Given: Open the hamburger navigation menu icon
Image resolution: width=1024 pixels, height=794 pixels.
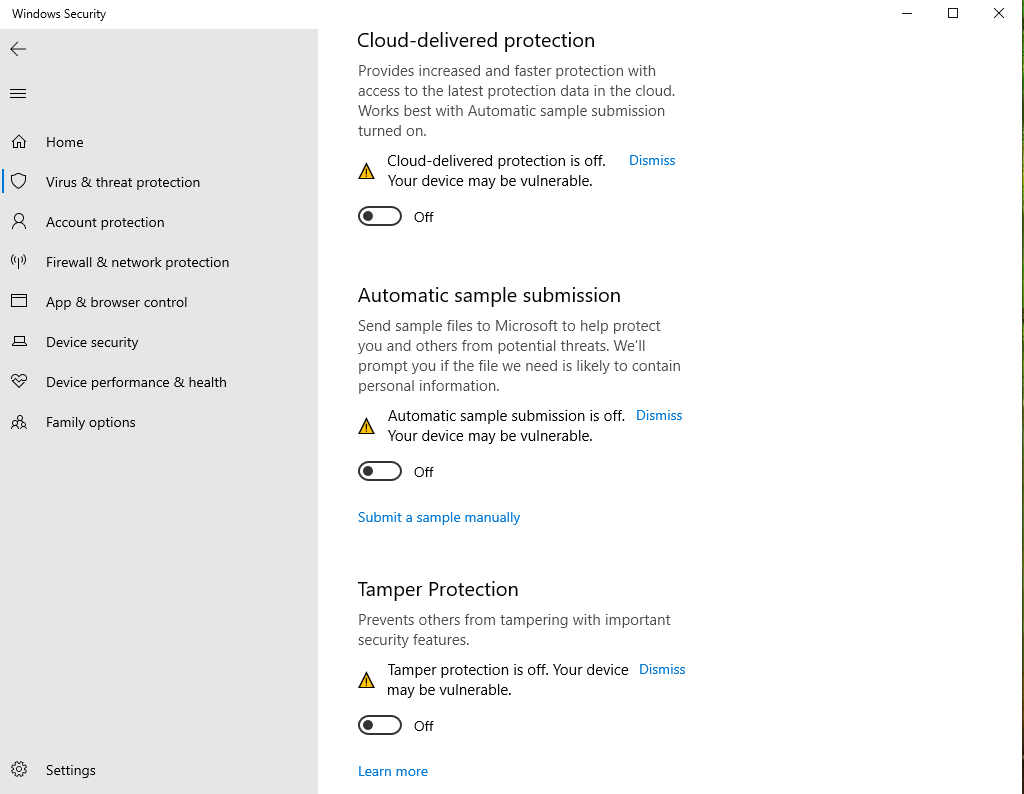Looking at the screenshot, I should (18, 94).
